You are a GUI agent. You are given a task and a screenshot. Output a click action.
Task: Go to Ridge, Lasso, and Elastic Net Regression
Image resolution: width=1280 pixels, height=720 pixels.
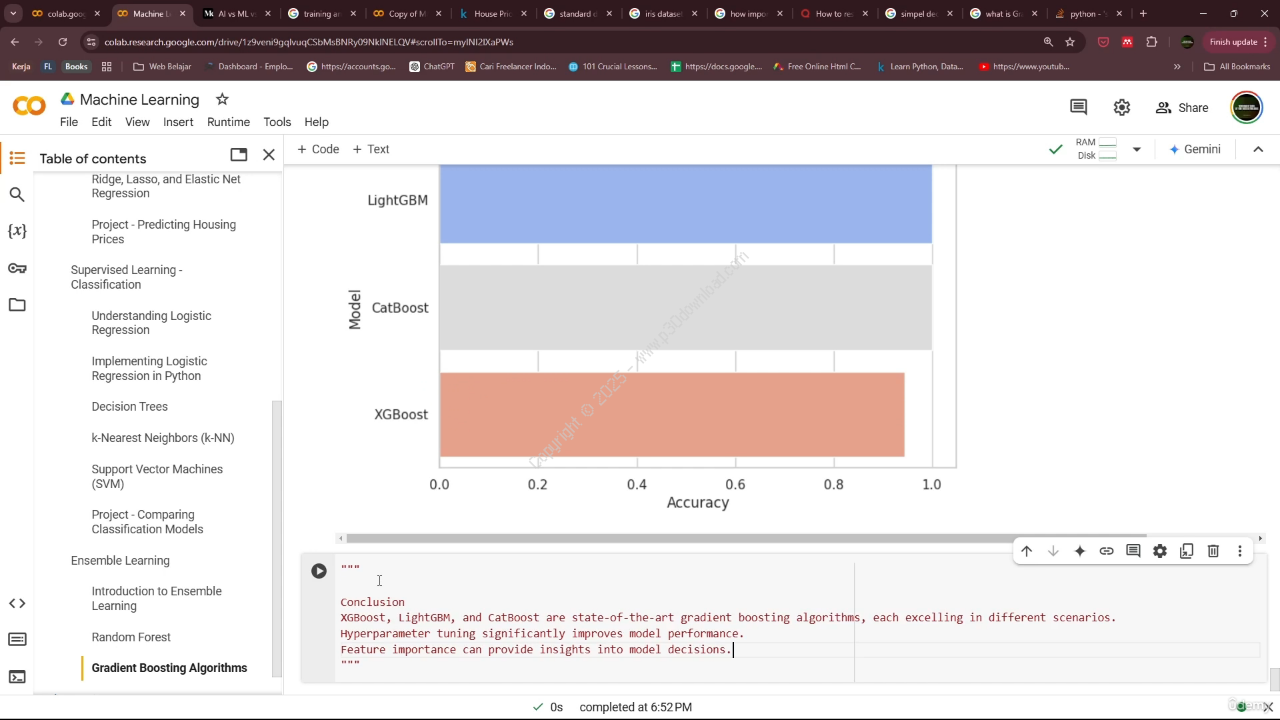pyautogui.click(x=166, y=186)
